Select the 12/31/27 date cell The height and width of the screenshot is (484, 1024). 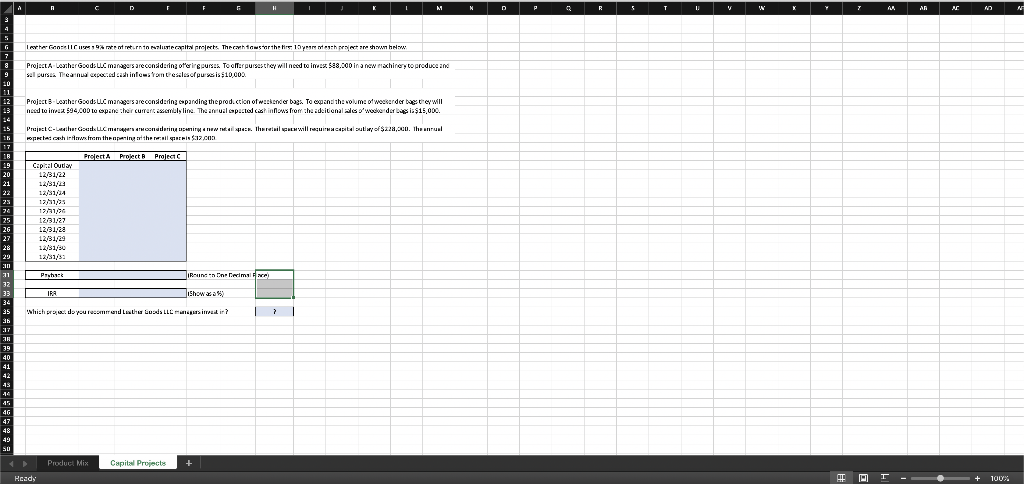52,221
